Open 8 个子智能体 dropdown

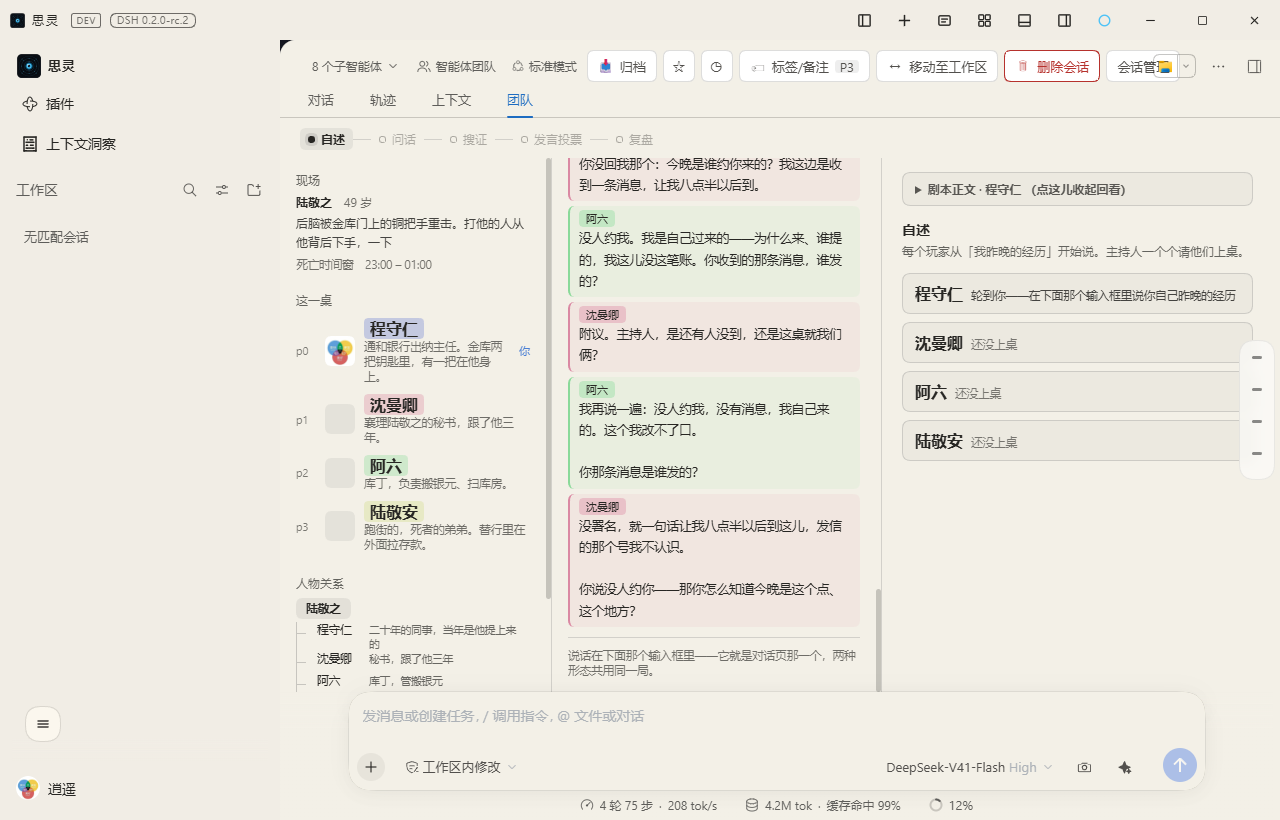pos(355,67)
